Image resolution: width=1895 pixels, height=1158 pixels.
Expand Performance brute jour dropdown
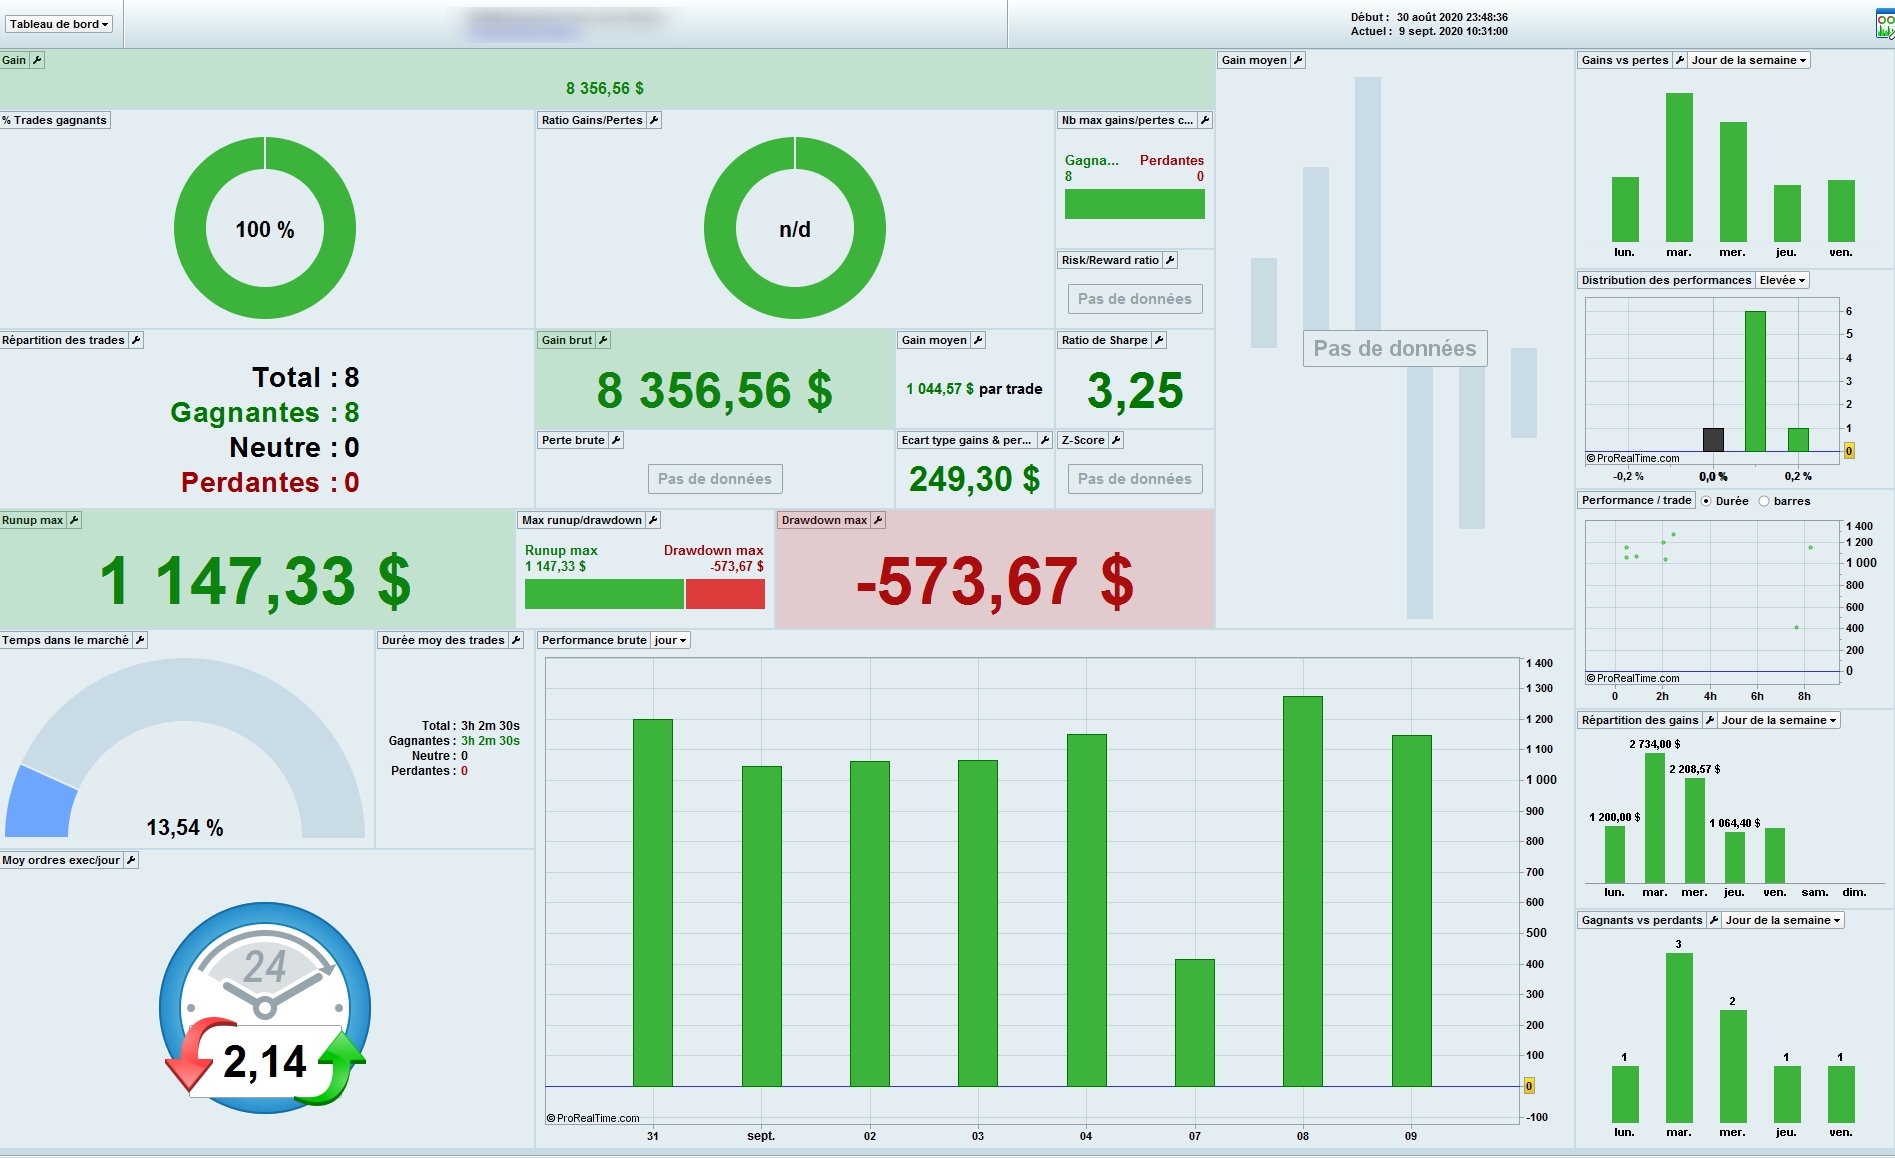[670, 640]
